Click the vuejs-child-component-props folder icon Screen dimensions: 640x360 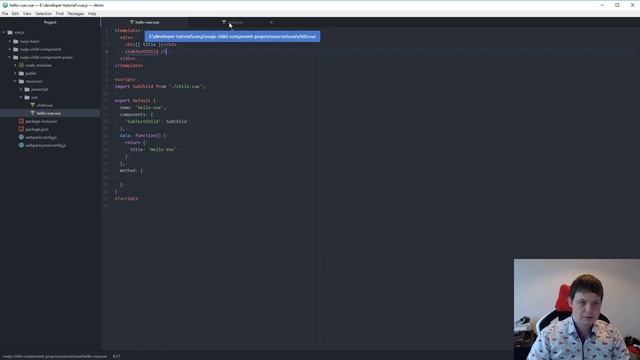click(16, 57)
